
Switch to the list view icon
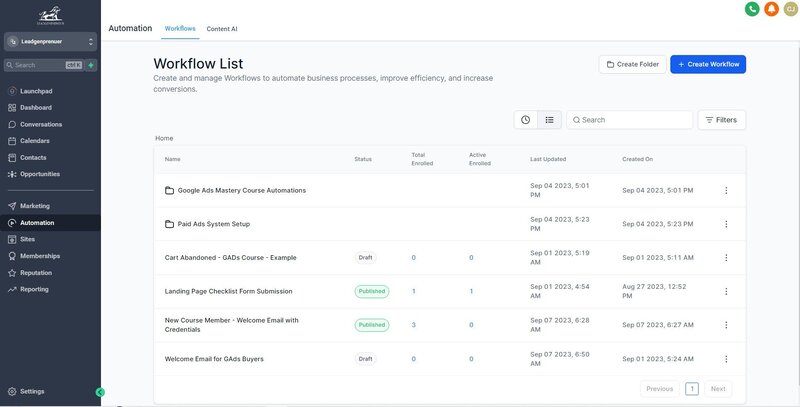coord(549,120)
